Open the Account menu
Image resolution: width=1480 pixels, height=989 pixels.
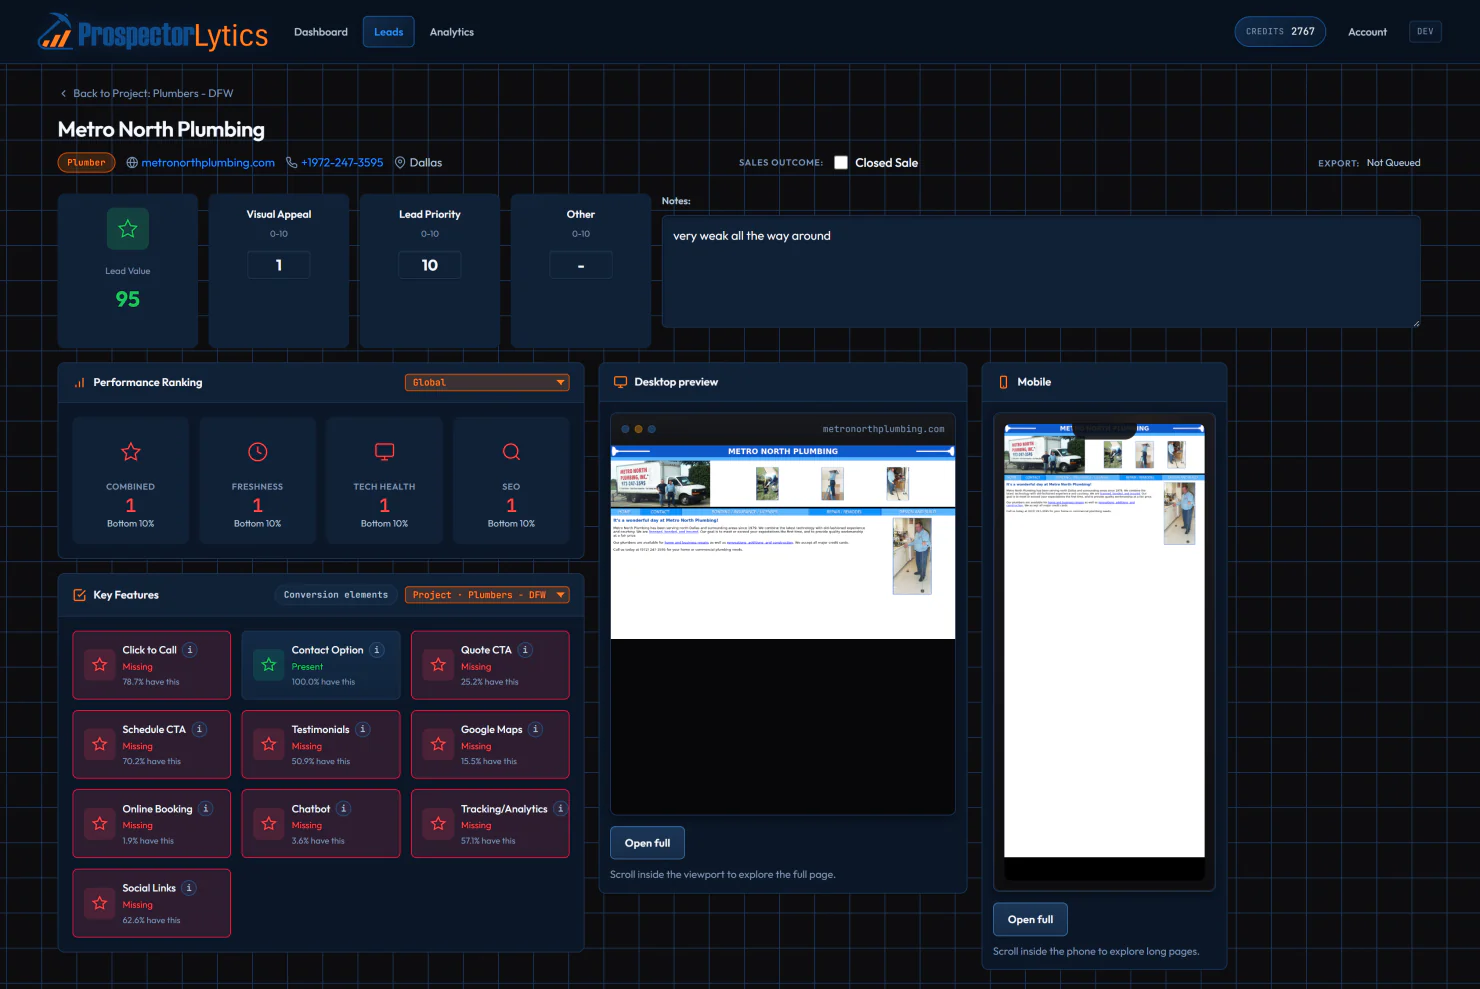[x=1367, y=32]
